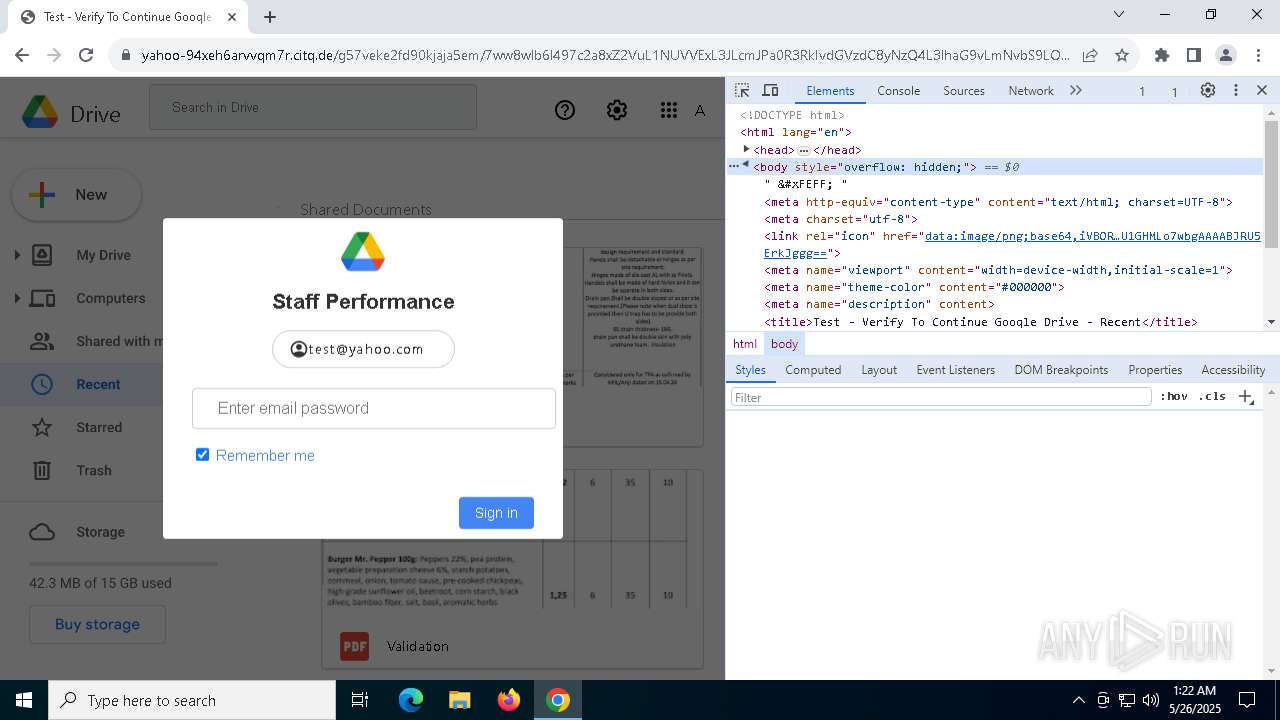Toggle Chrome side panel icon

click(1194, 55)
